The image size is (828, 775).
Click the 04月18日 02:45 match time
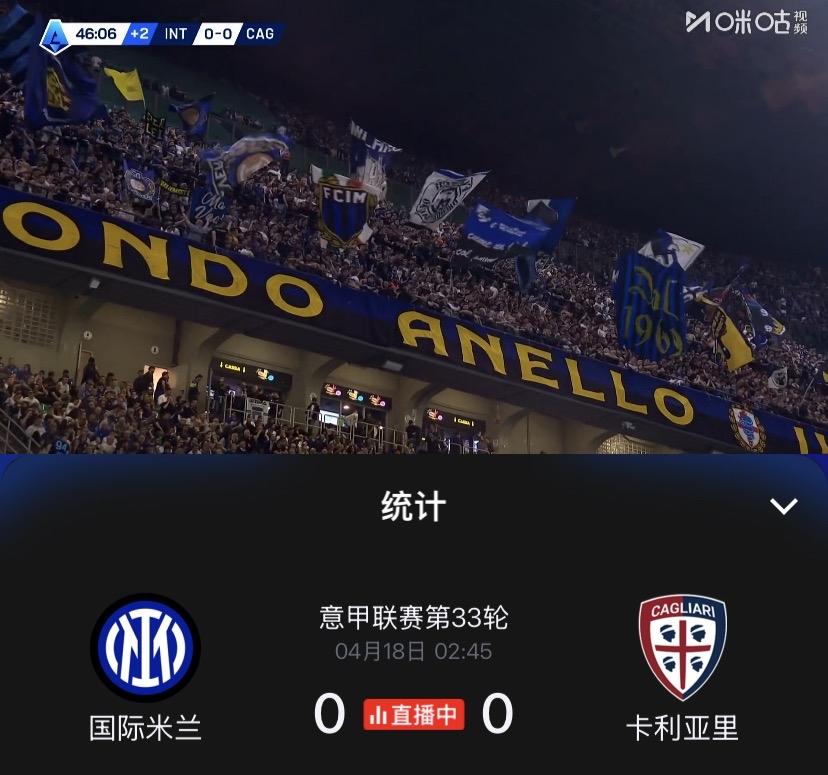click(x=413, y=651)
